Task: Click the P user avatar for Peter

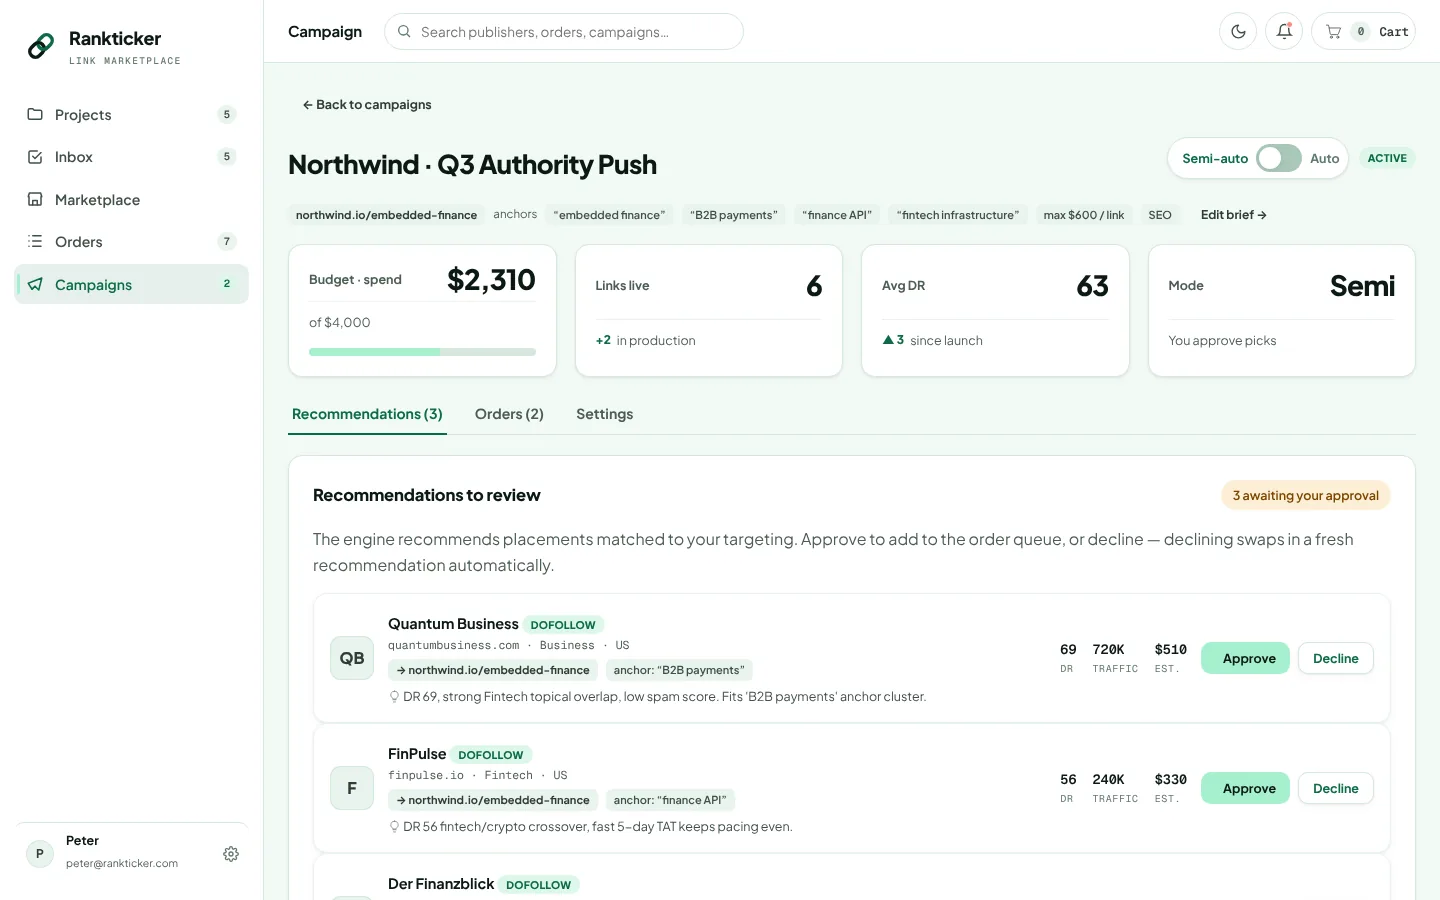Action: (x=40, y=854)
